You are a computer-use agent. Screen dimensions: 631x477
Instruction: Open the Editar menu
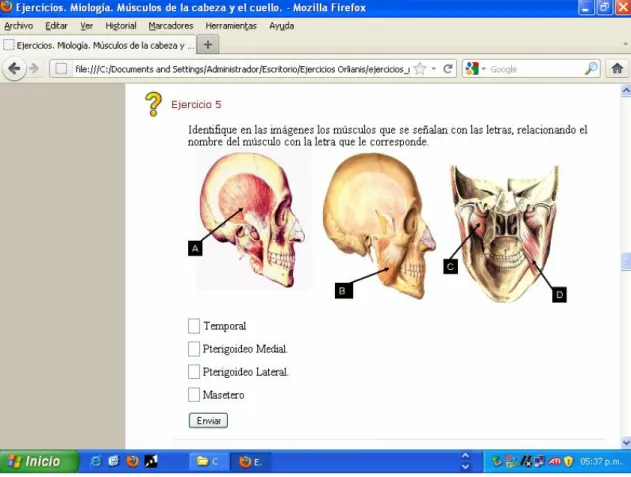point(56,26)
